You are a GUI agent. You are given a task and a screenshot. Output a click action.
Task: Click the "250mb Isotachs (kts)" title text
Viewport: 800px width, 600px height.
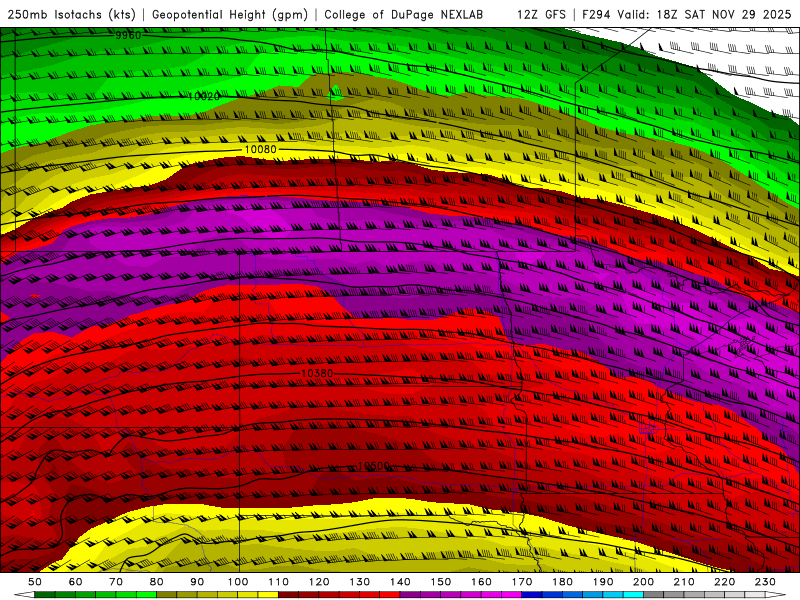tap(72, 14)
